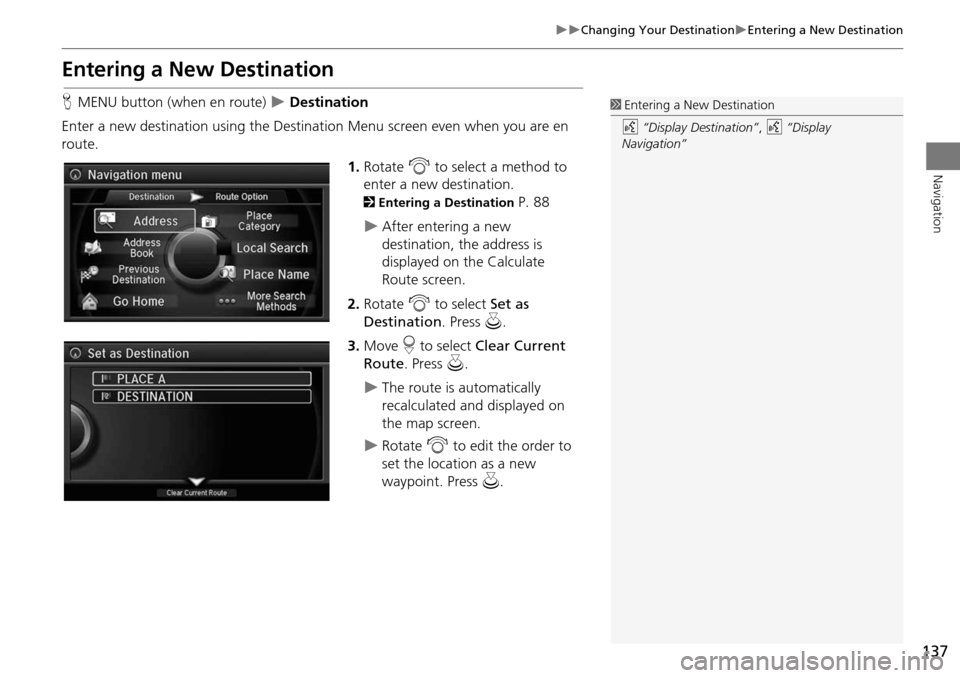Screen dimensions: 960x678
Task: Select the Previous Destination flag icon
Action: coord(89,274)
